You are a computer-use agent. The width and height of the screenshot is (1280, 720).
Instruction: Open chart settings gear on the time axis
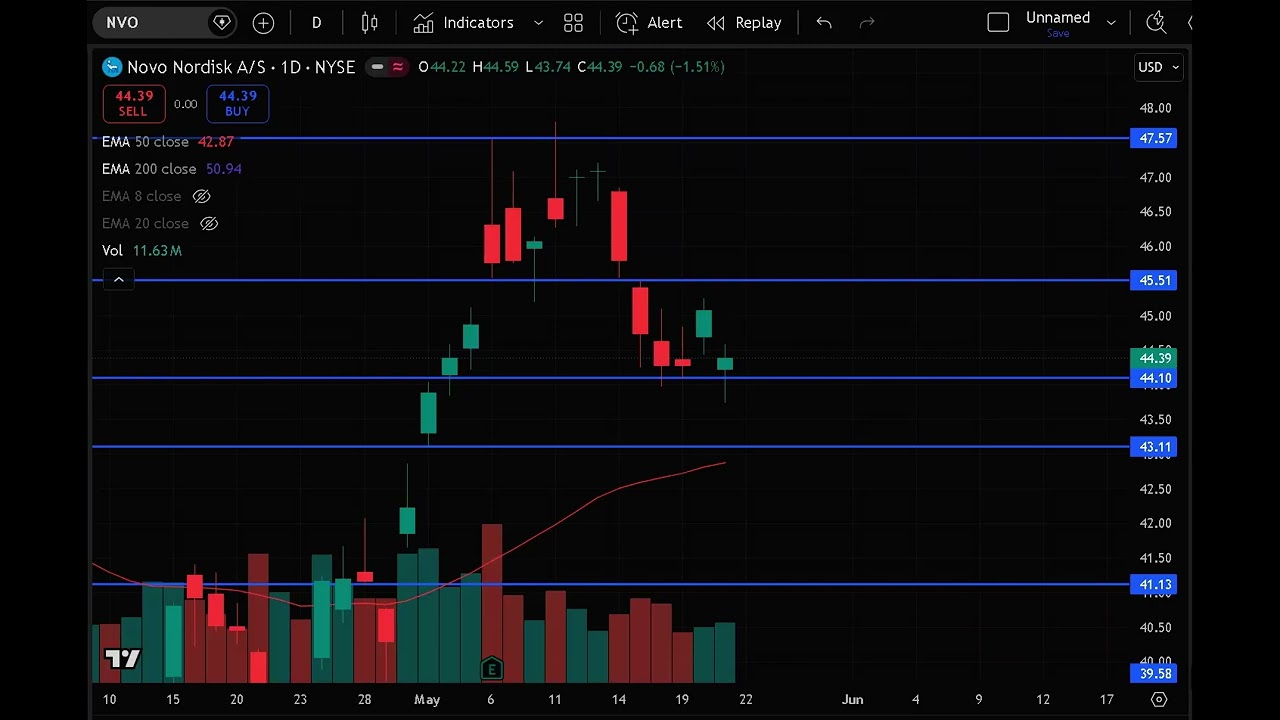(x=1159, y=699)
